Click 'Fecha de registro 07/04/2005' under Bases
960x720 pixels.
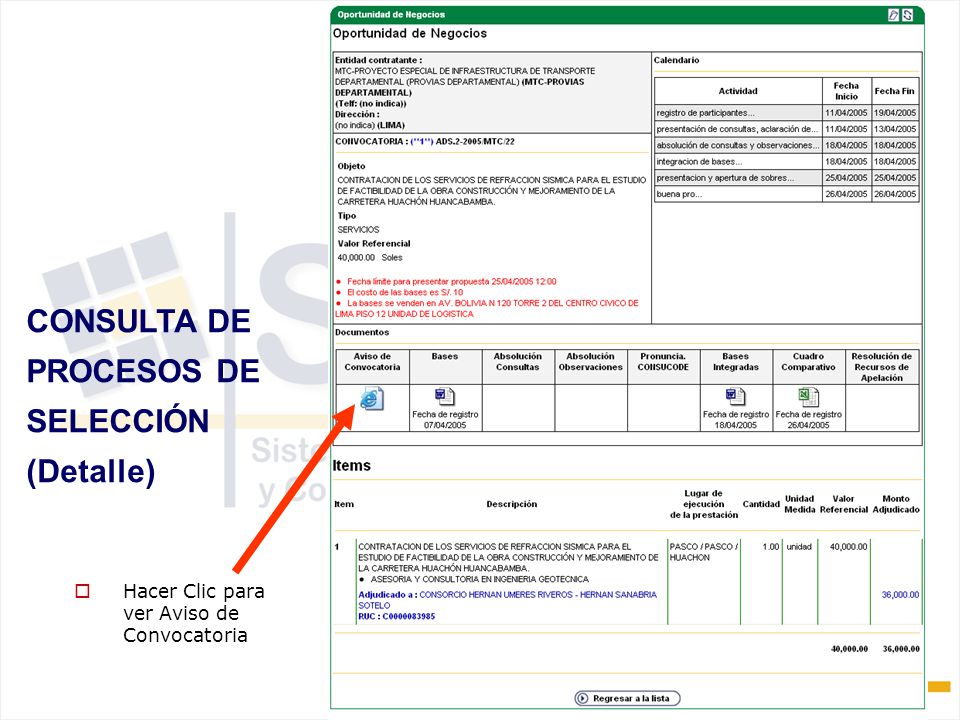pyautogui.click(x=445, y=419)
